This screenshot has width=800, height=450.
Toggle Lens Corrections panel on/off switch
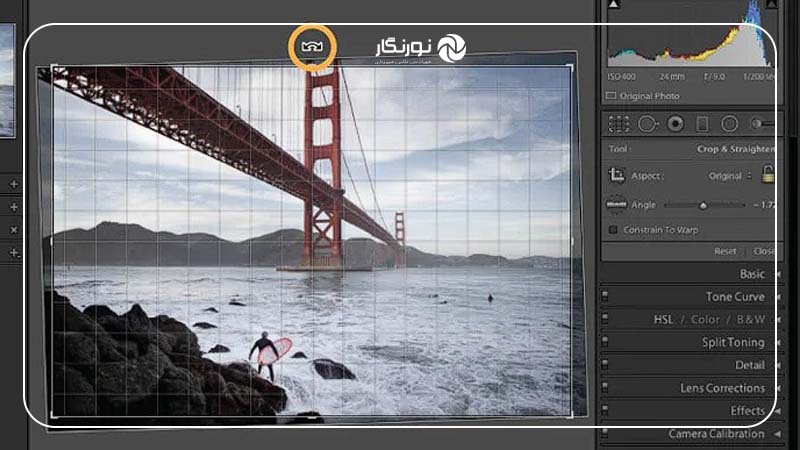click(605, 387)
